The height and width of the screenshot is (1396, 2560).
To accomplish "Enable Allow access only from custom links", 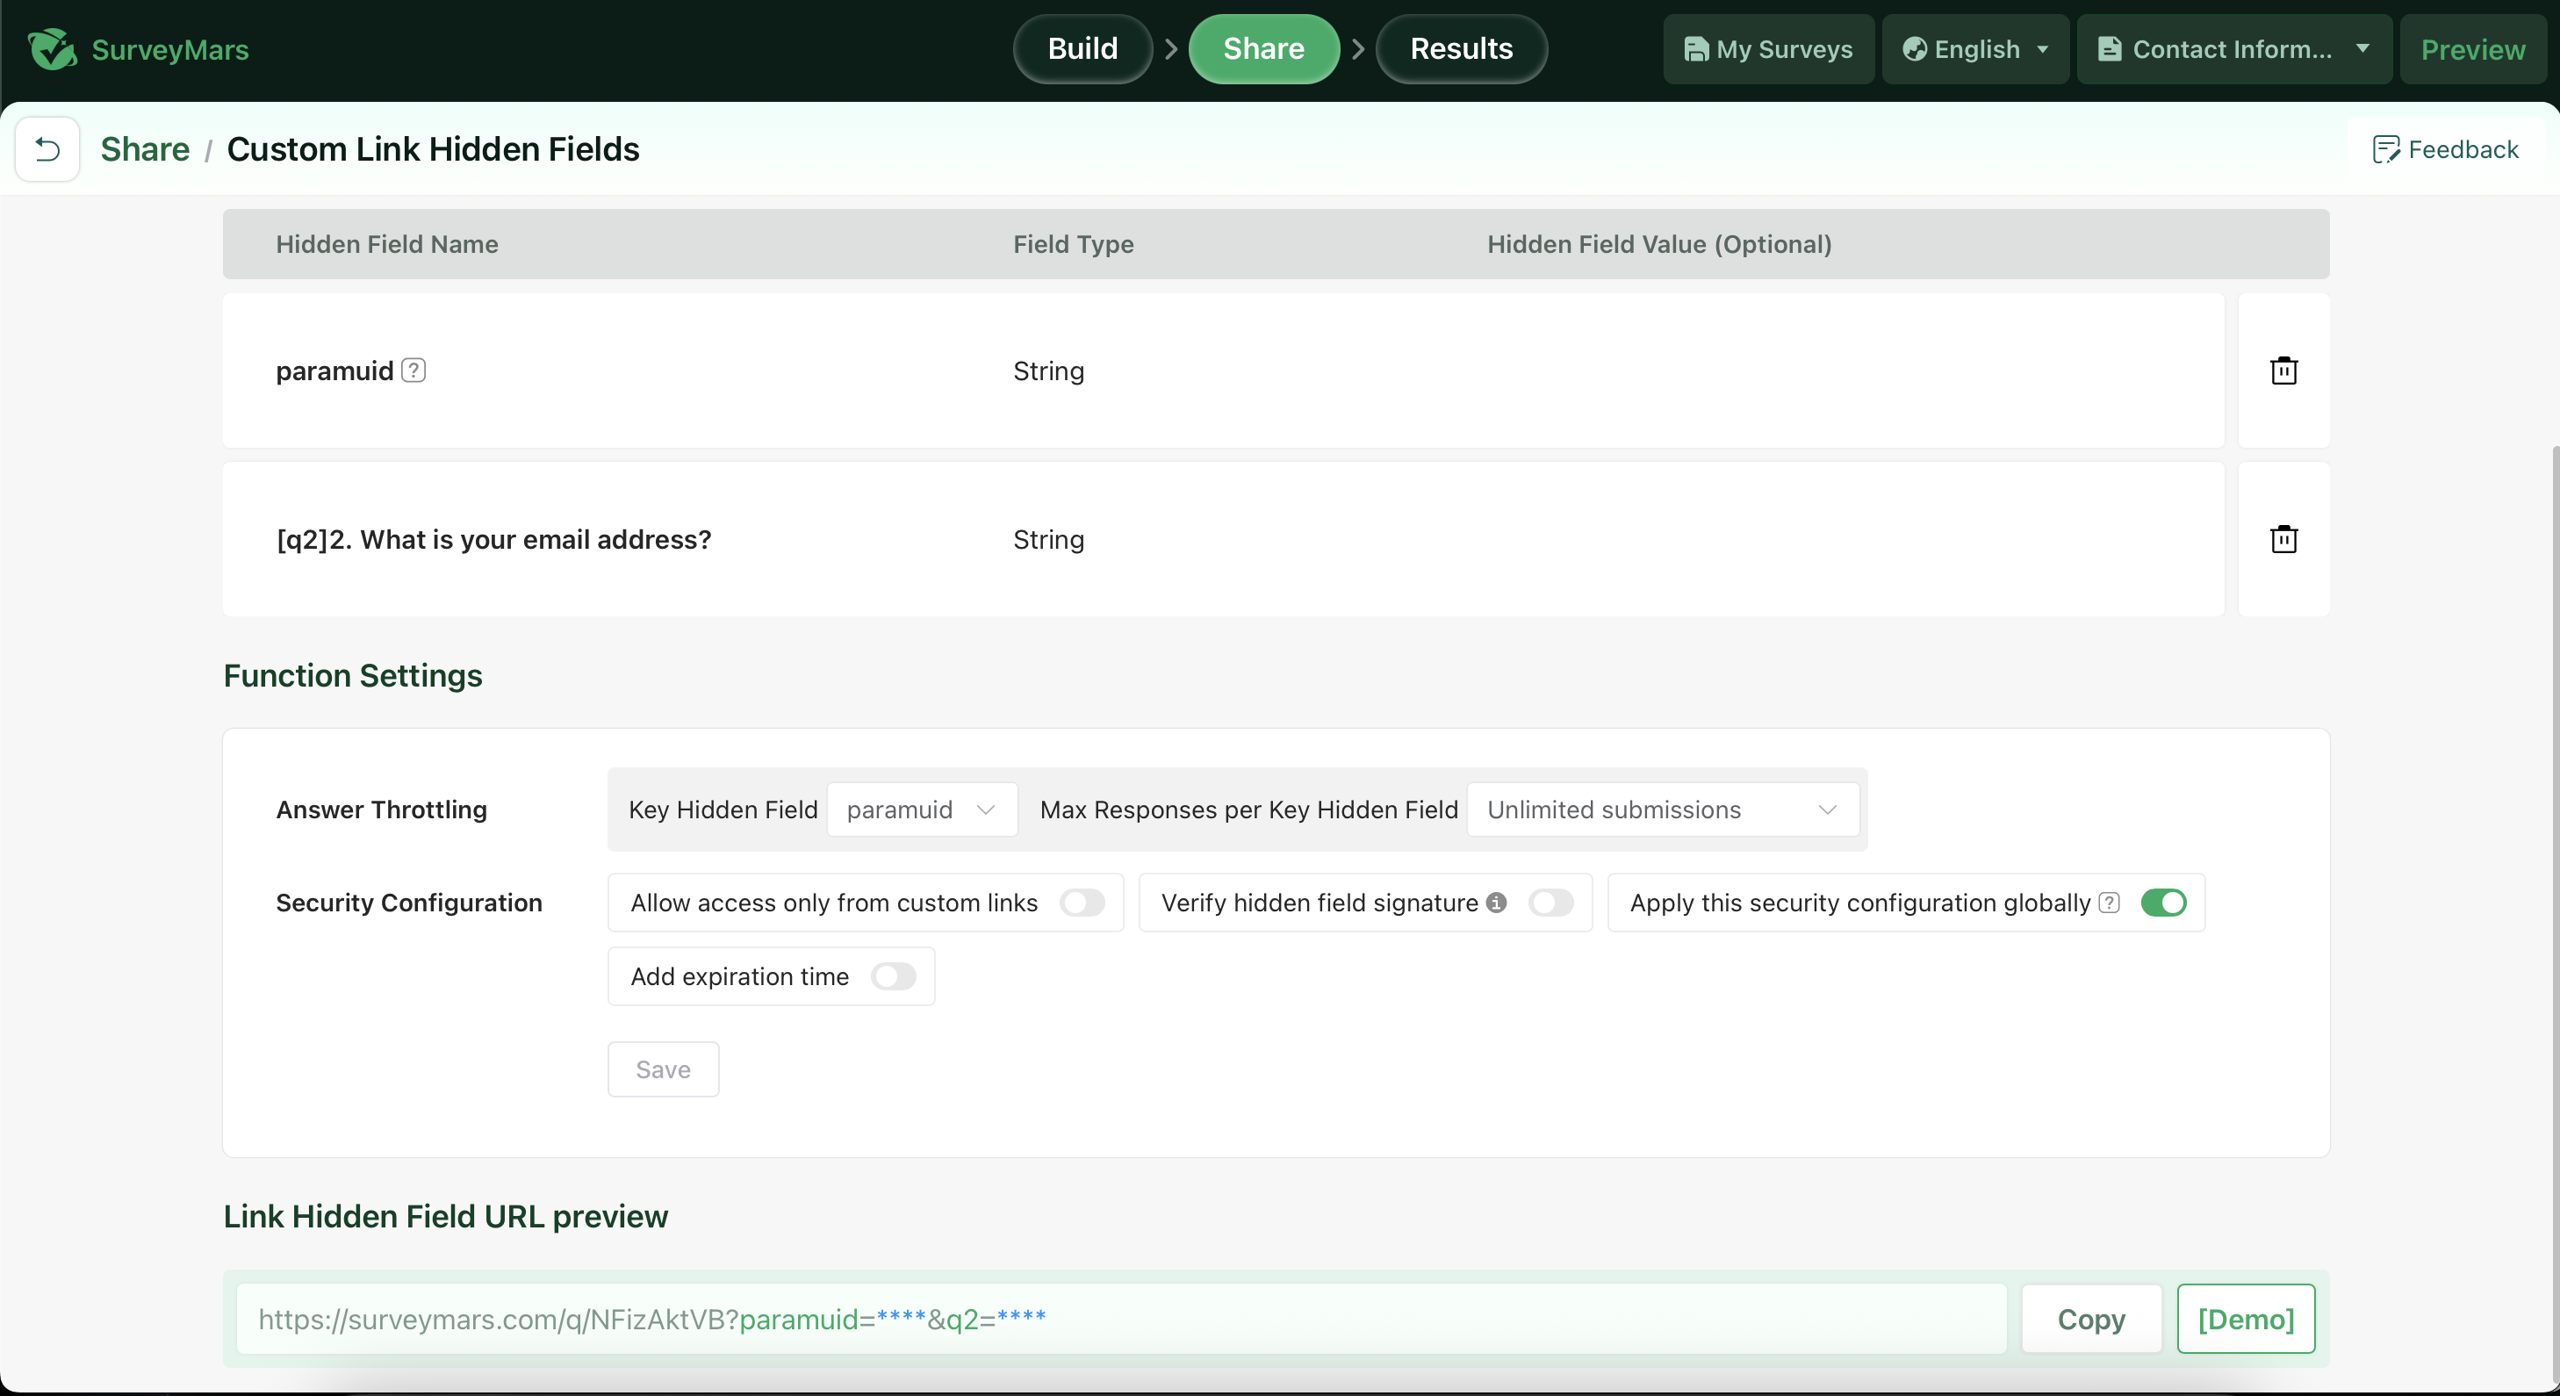I will pyautogui.click(x=1082, y=903).
